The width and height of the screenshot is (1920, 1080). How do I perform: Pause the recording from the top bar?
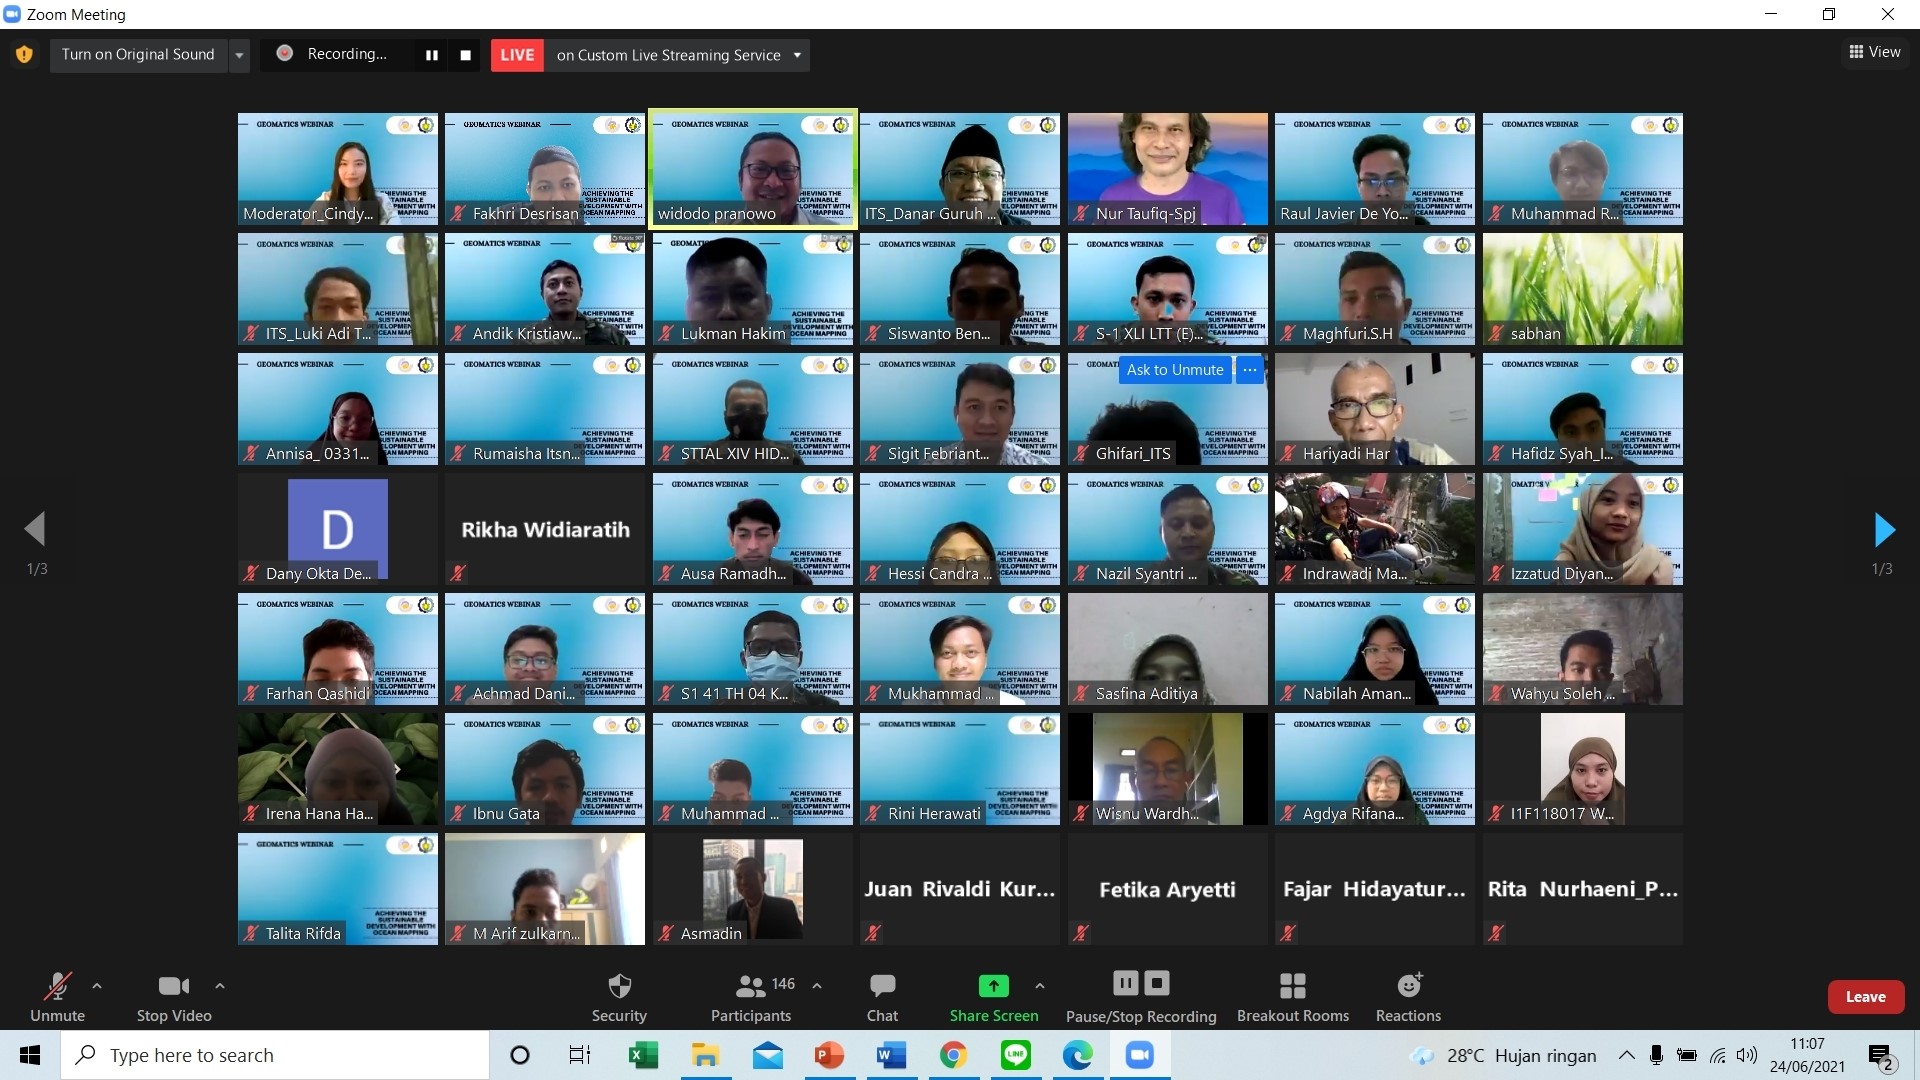[x=432, y=55]
